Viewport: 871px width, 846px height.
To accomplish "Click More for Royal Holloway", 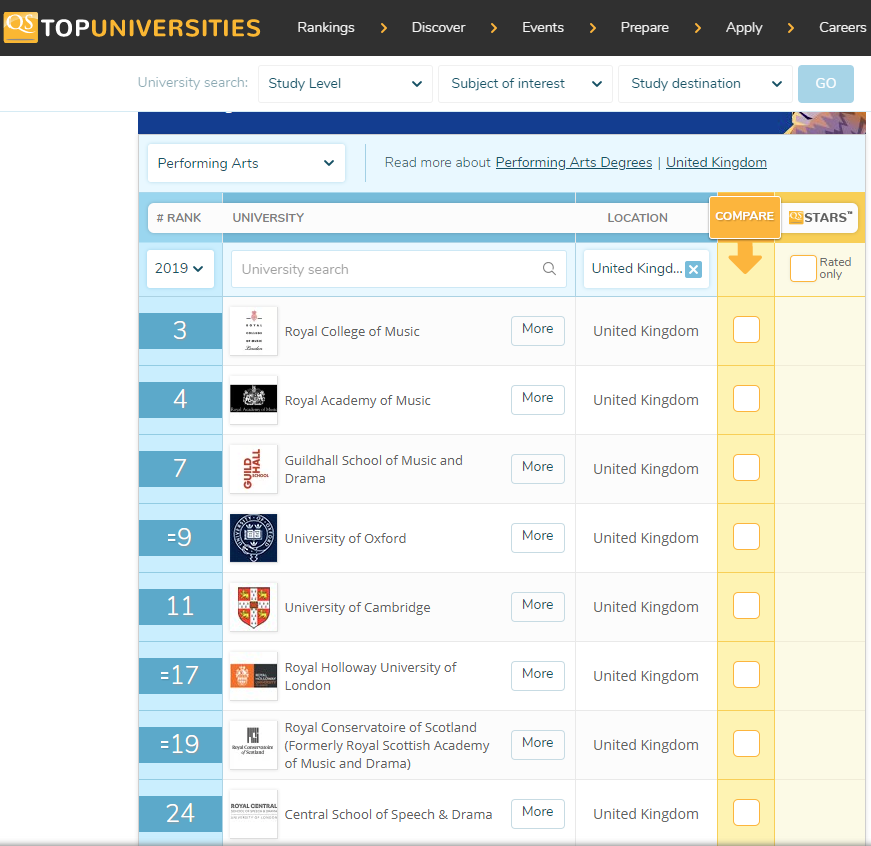I will pyautogui.click(x=538, y=675).
